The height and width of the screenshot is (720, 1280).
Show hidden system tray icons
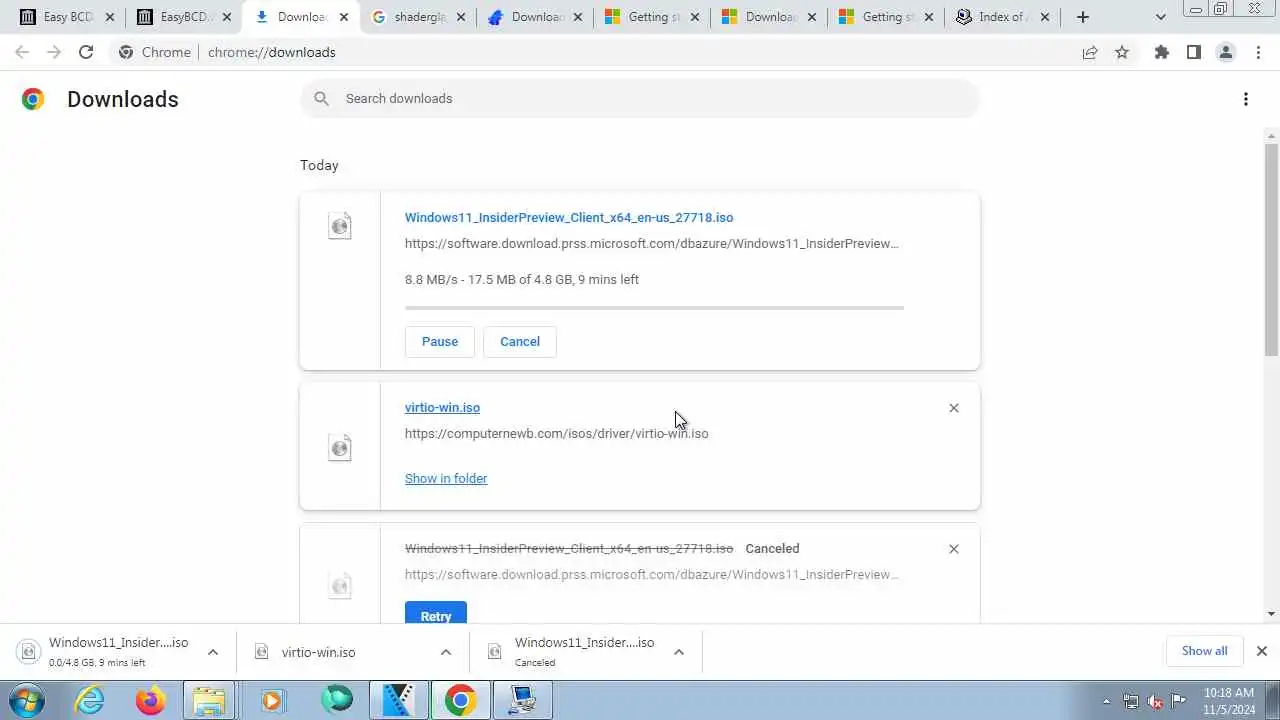point(1106,701)
